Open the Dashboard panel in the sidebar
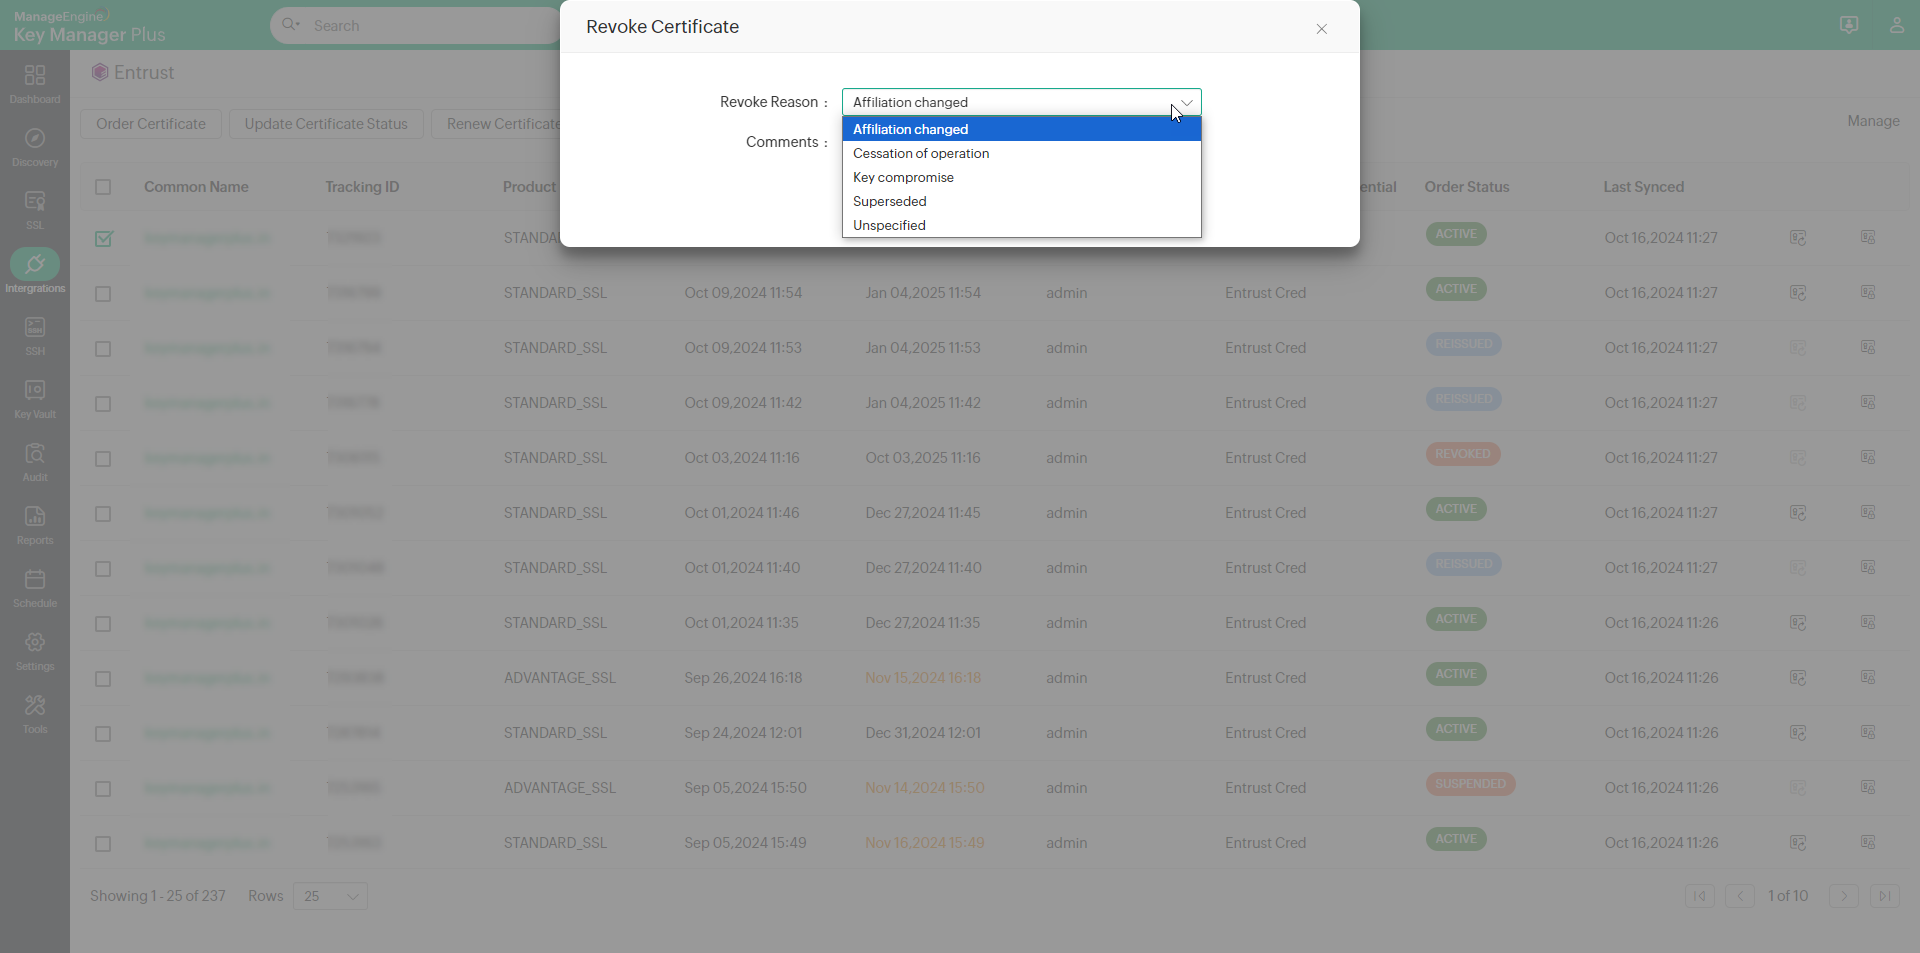1920x953 pixels. click(35, 82)
